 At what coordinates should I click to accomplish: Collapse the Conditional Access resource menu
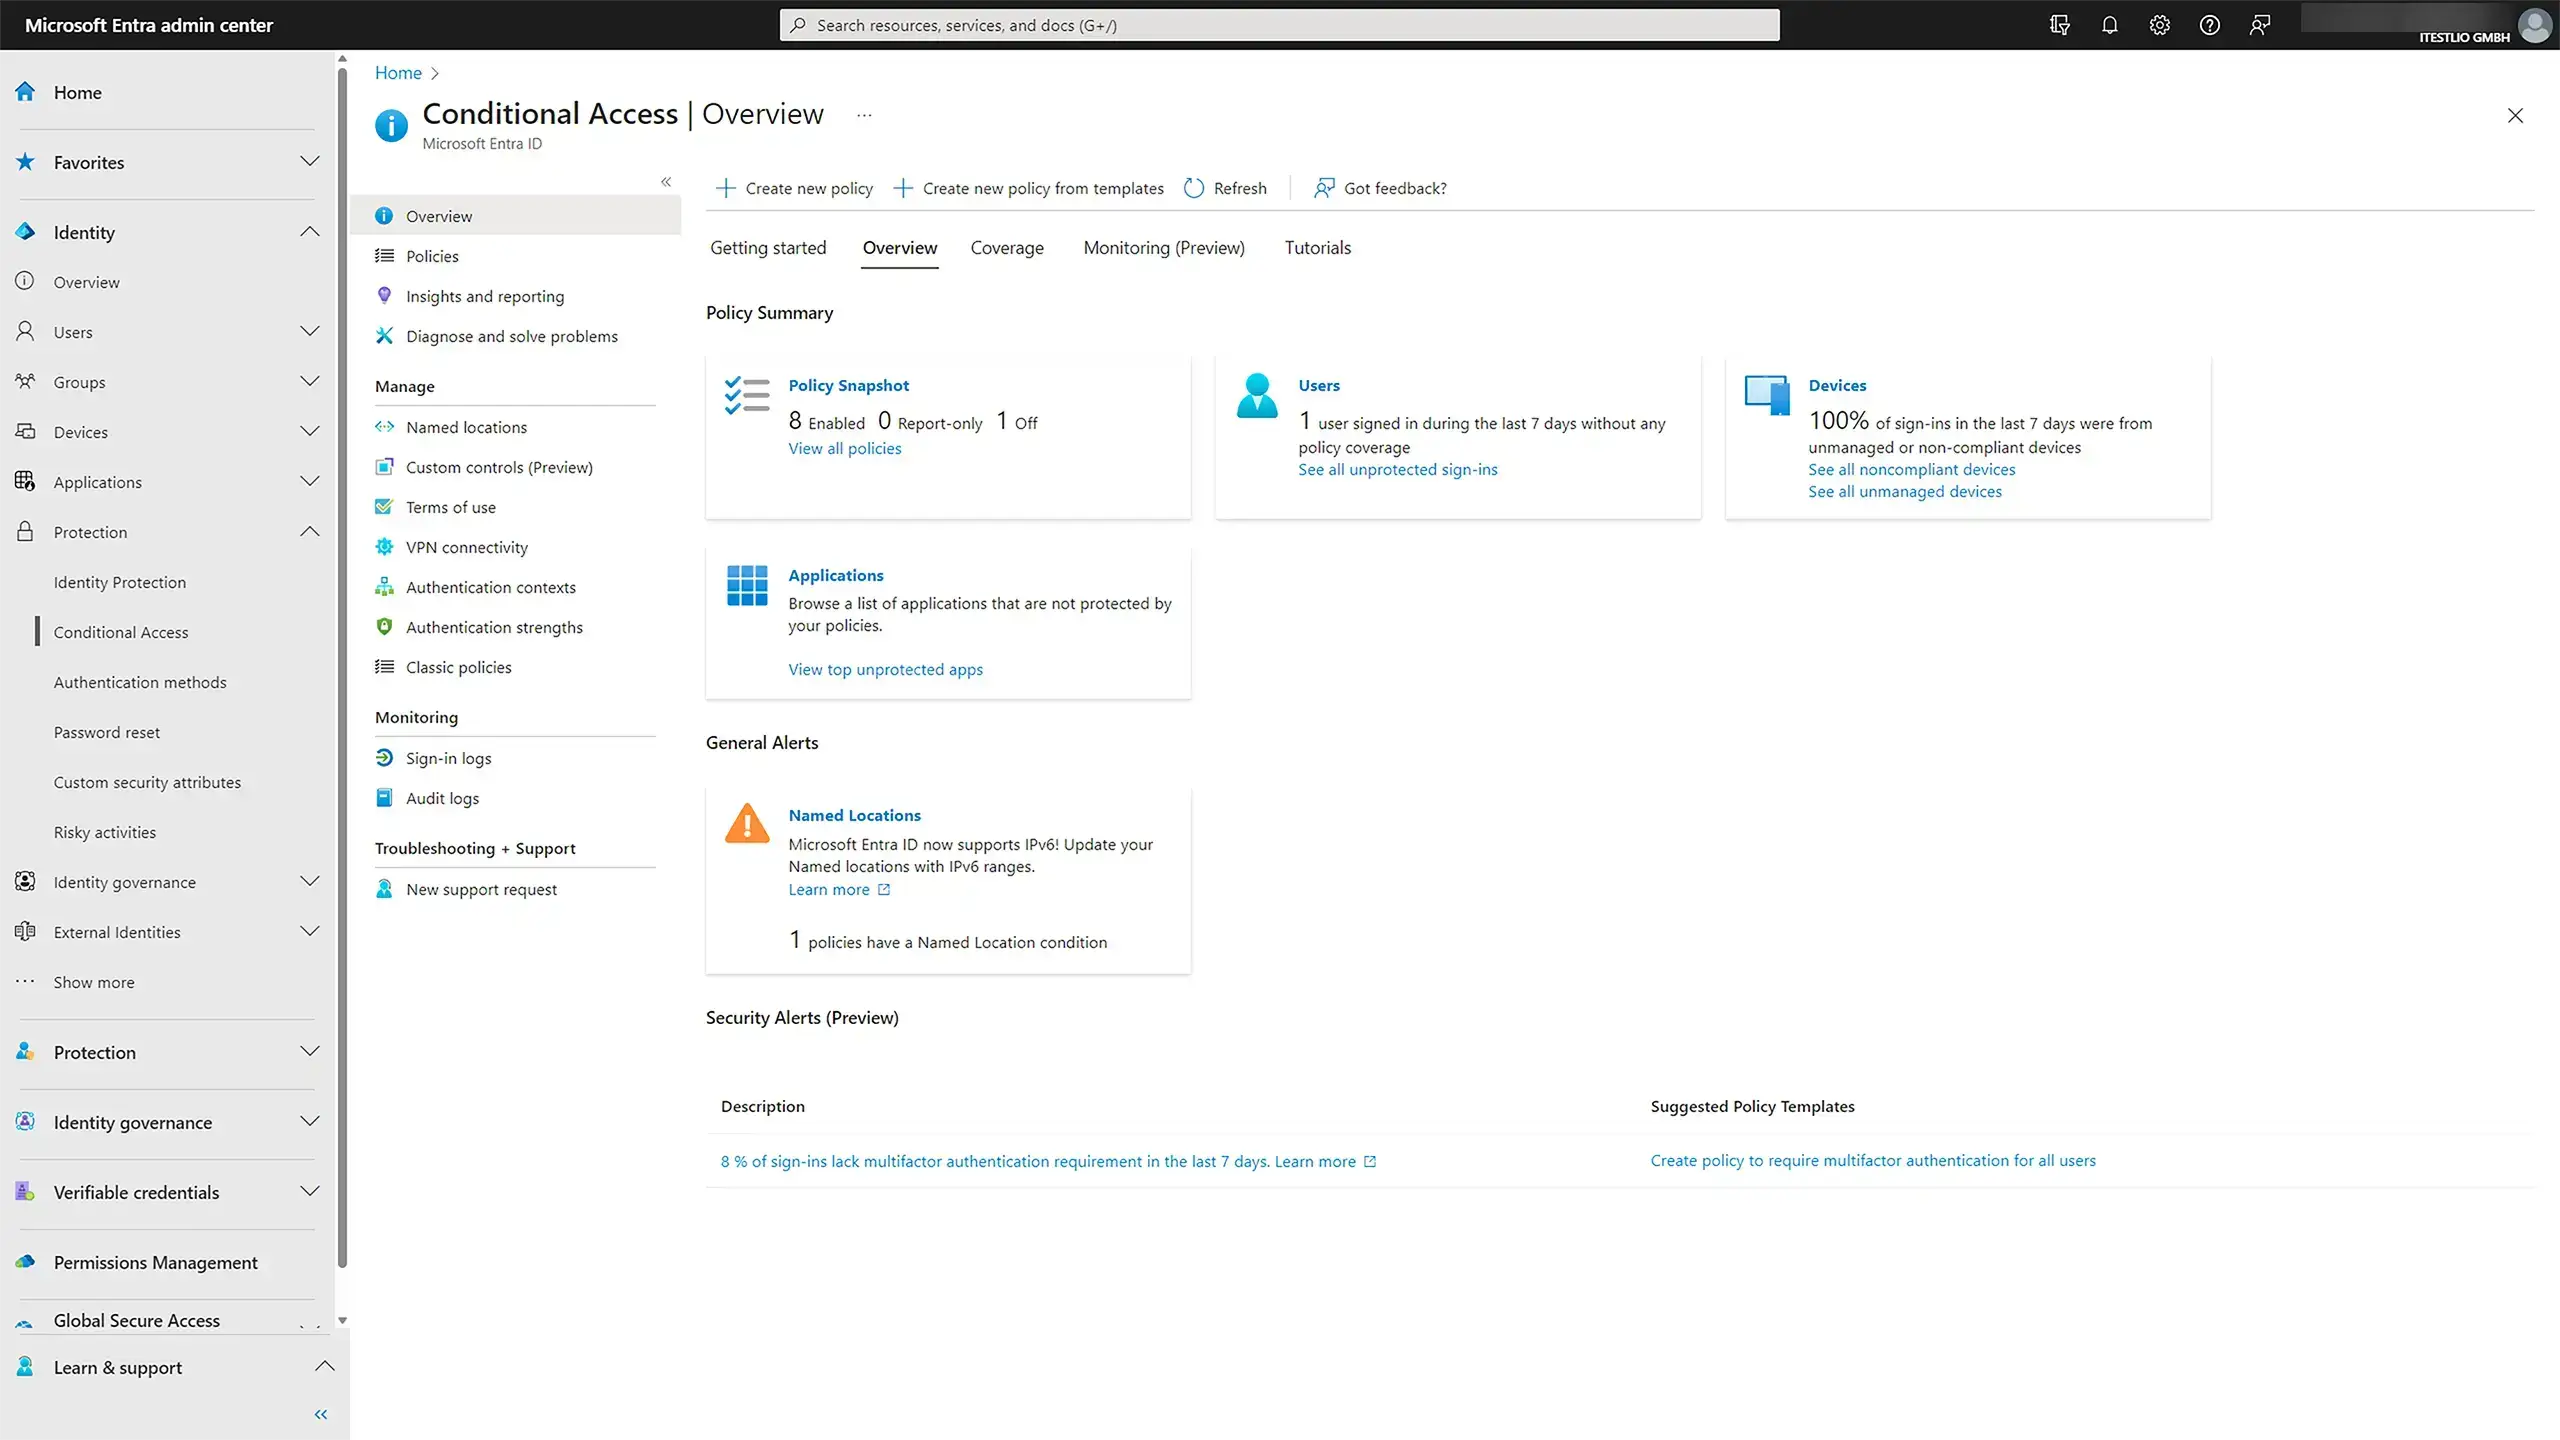666,182
